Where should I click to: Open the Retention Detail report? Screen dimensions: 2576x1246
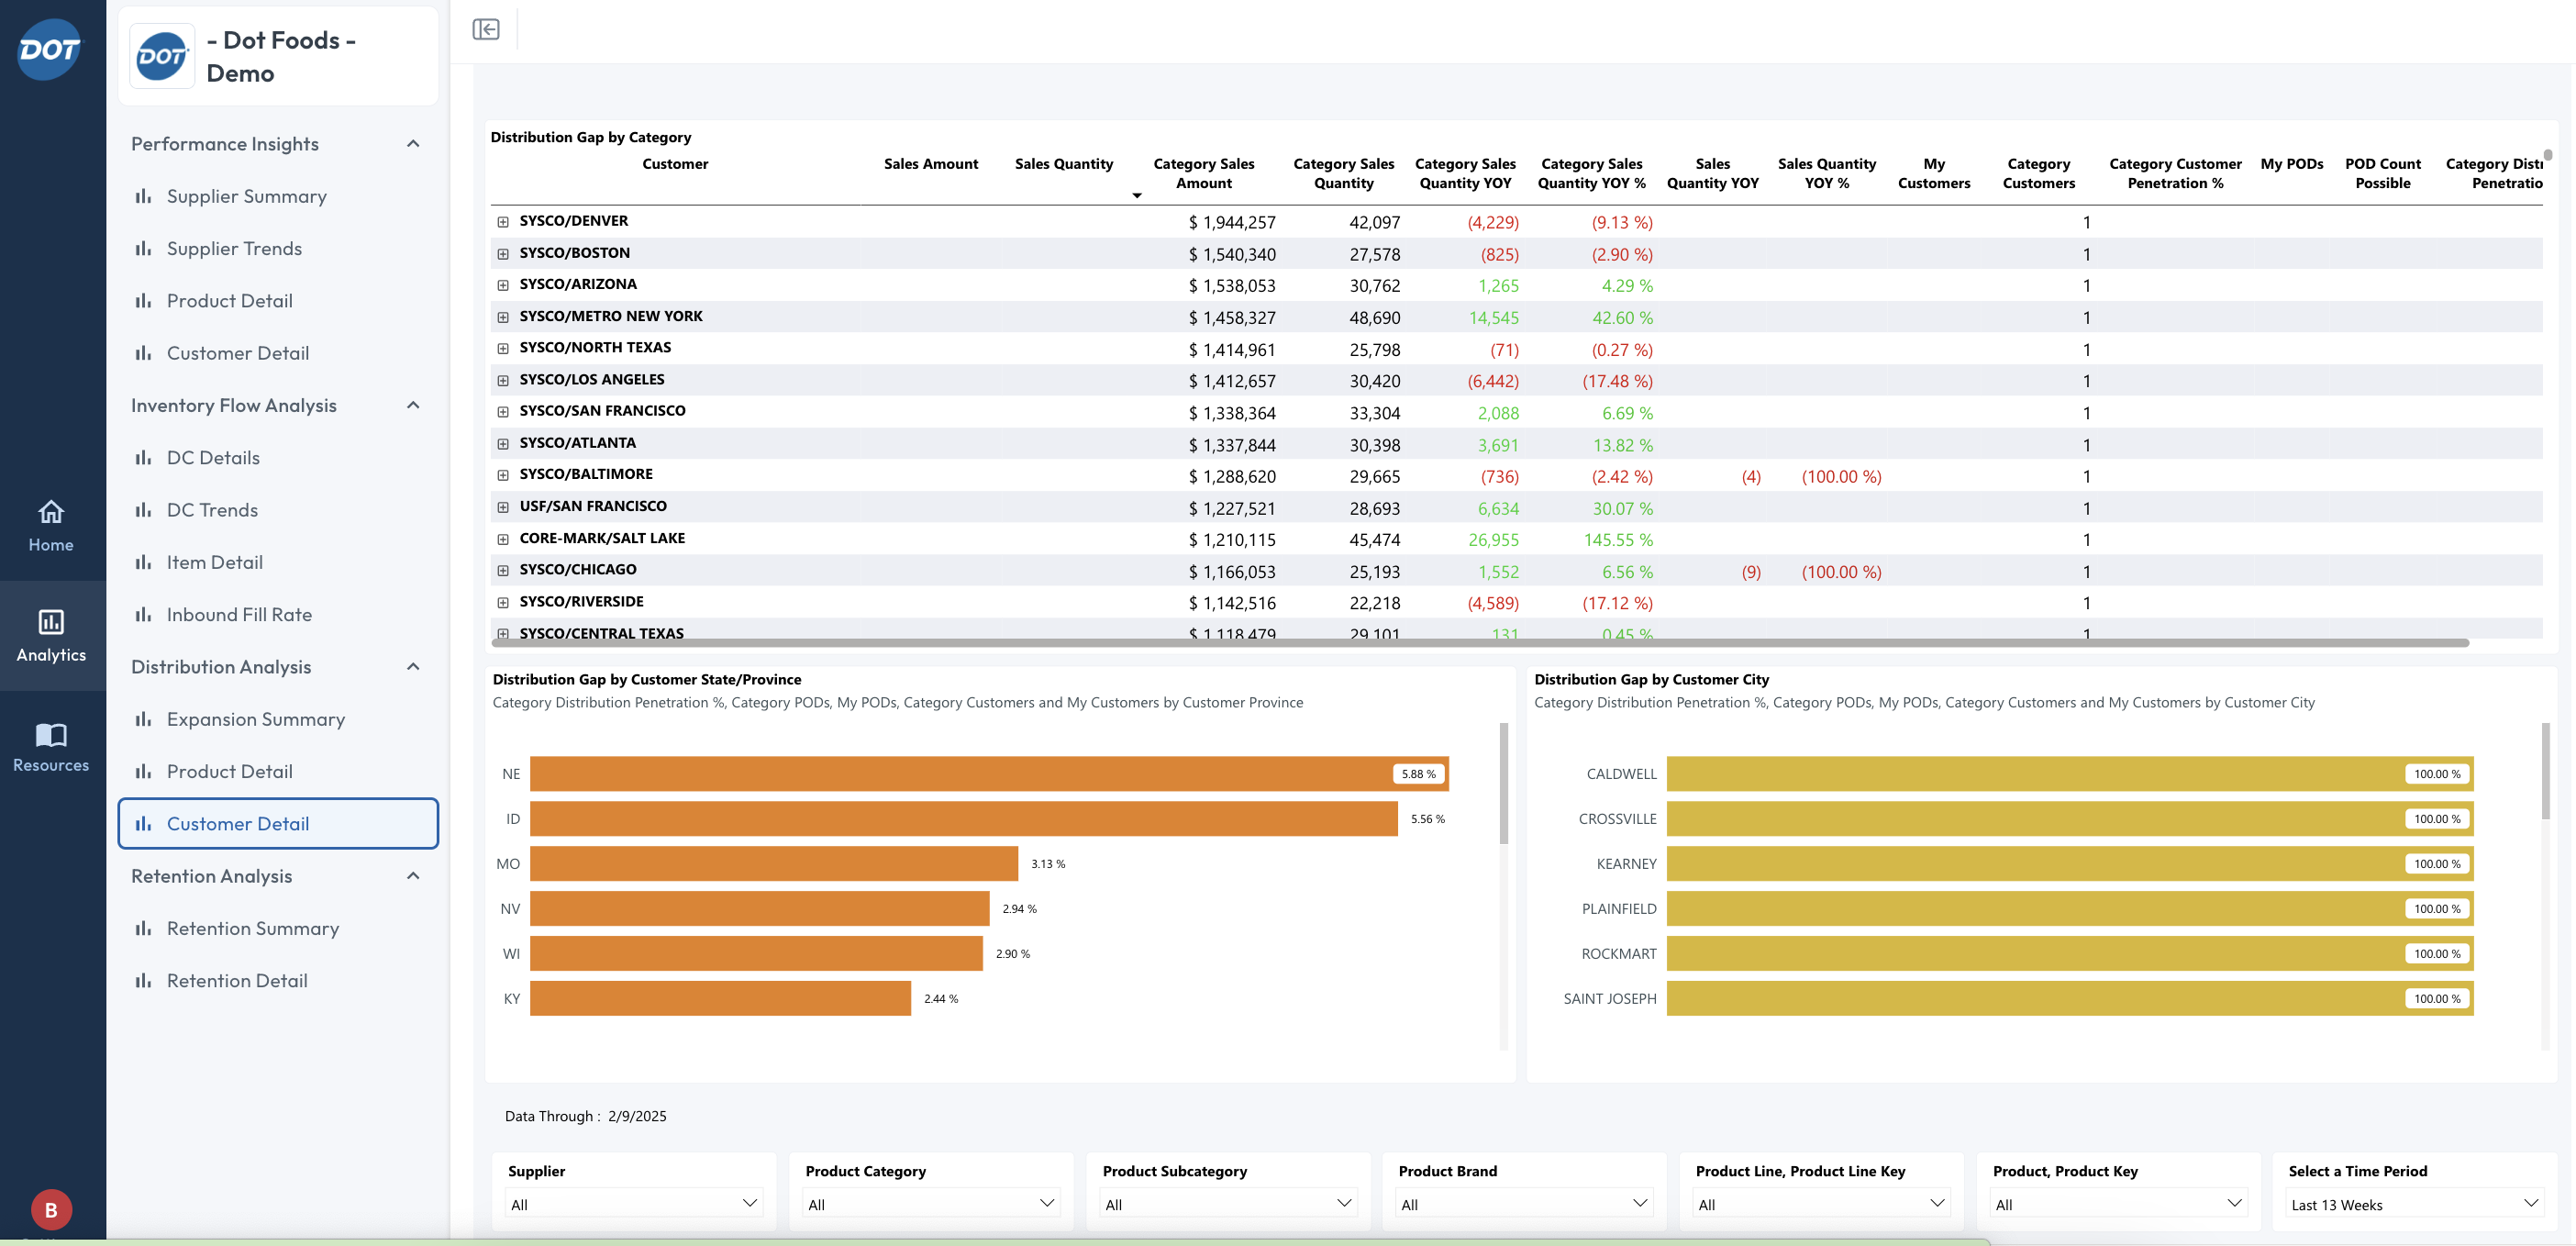click(237, 981)
